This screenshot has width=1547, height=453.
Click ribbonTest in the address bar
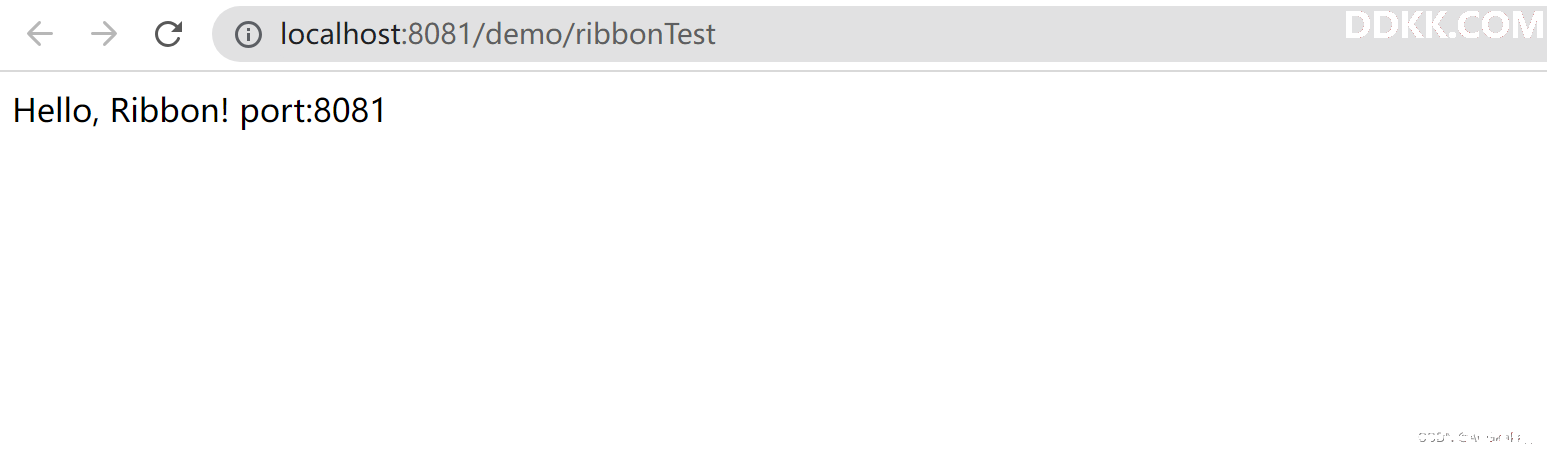(645, 34)
